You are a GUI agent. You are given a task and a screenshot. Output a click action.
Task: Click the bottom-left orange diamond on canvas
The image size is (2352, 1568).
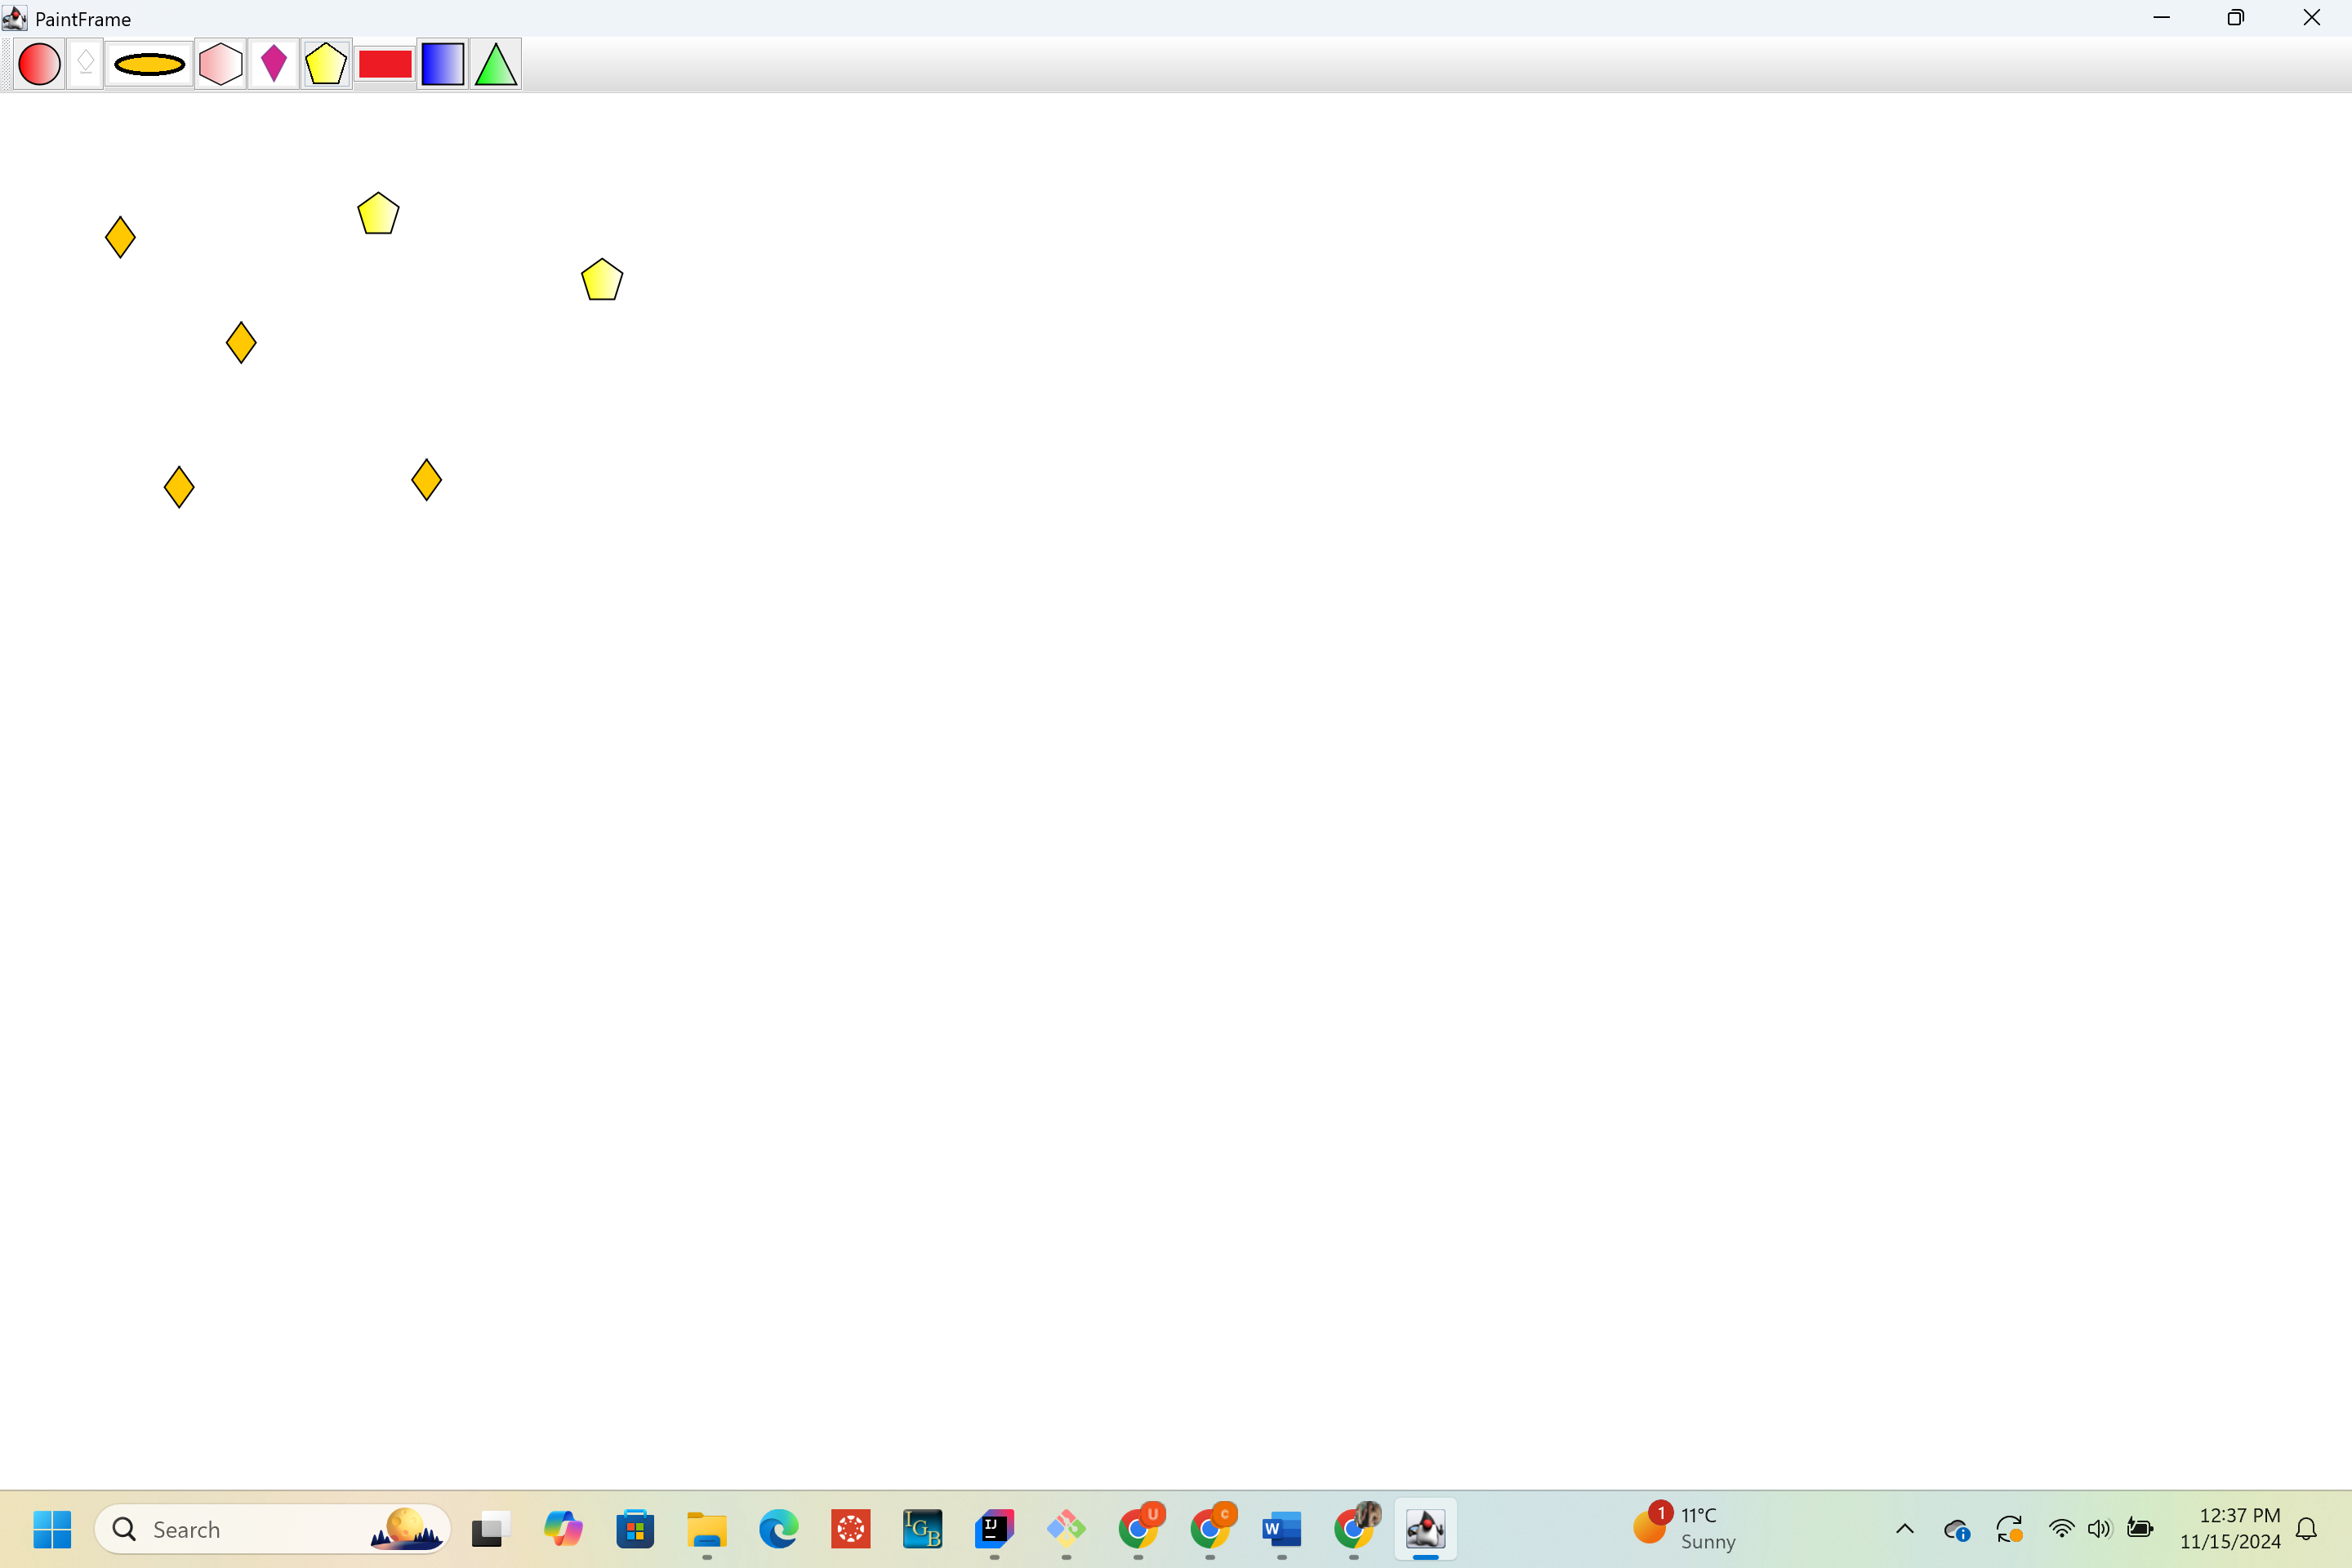click(179, 487)
